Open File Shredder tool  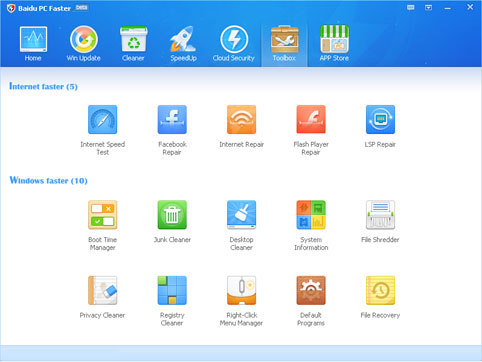tap(380, 222)
